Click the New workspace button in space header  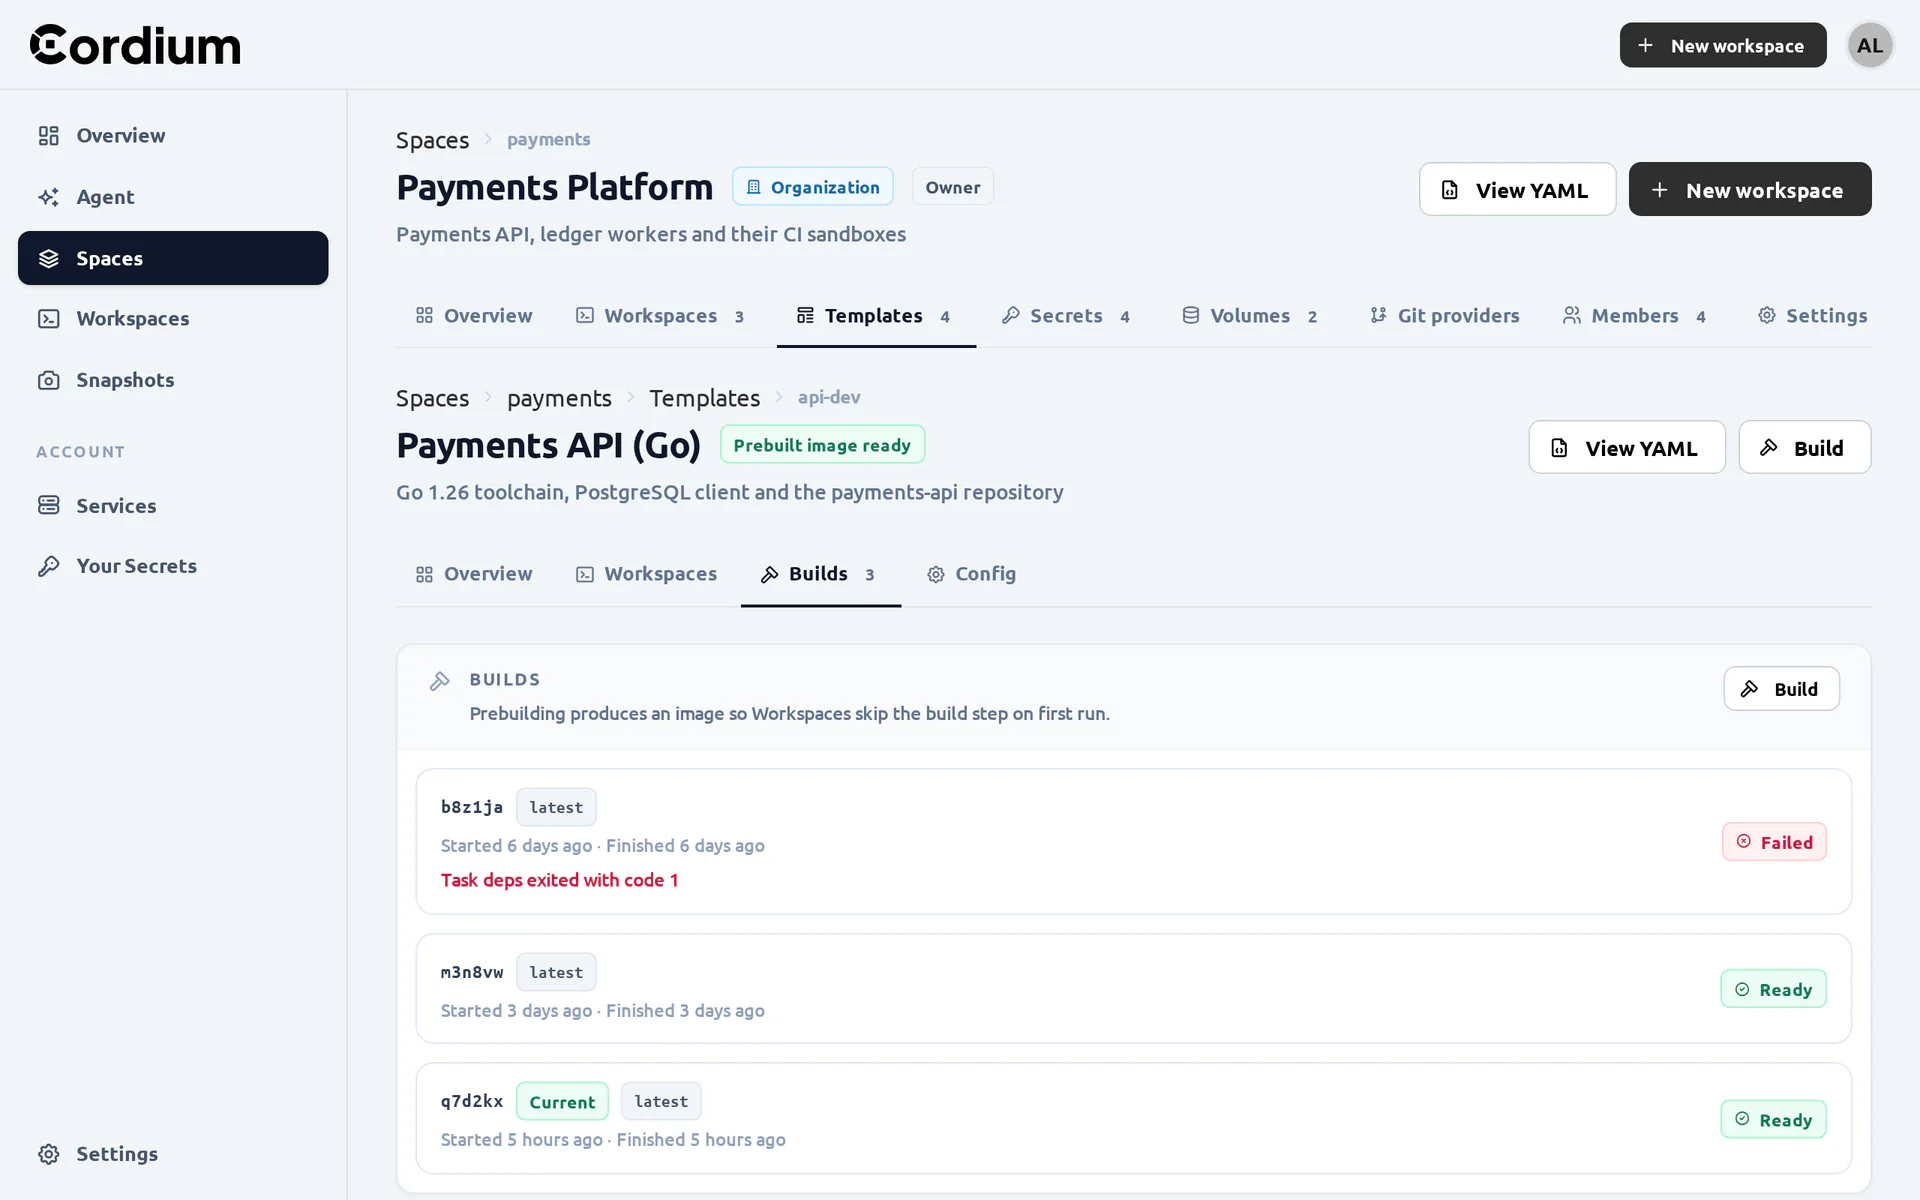(1750, 189)
